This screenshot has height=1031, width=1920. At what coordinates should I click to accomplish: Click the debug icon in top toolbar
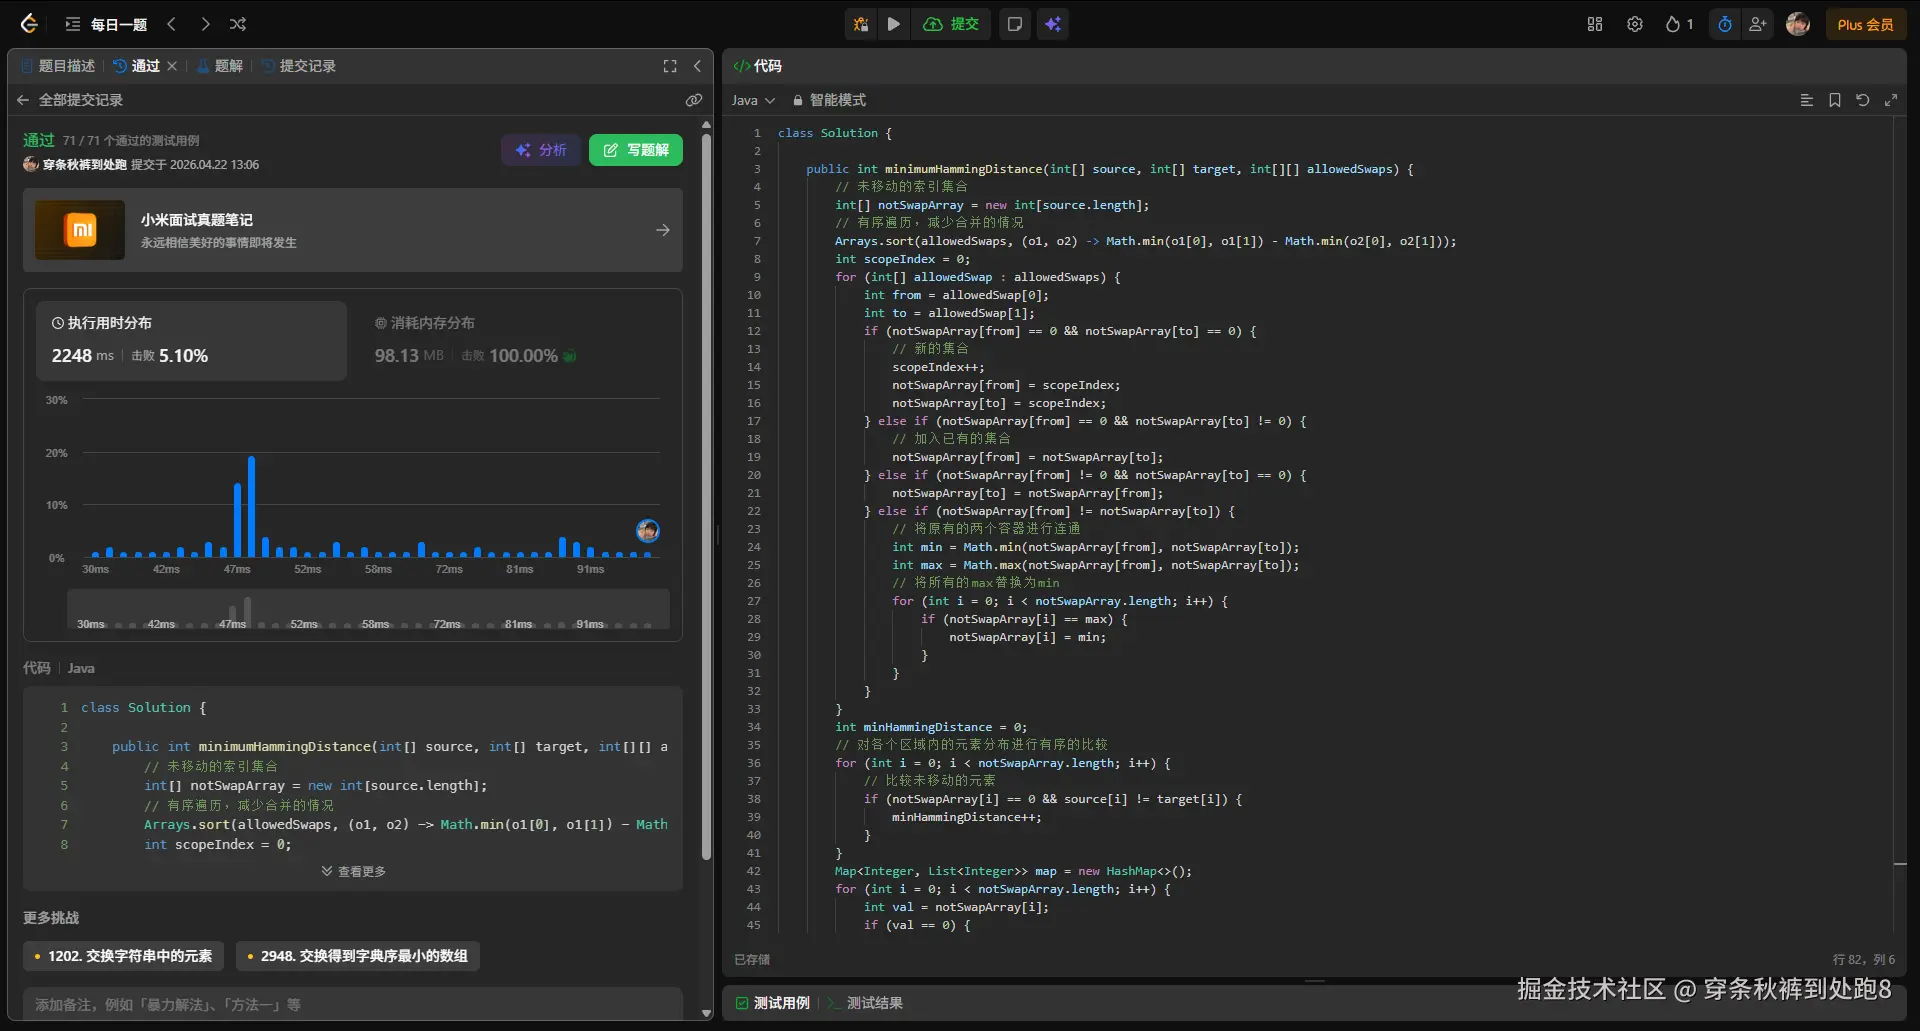(860, 24)
